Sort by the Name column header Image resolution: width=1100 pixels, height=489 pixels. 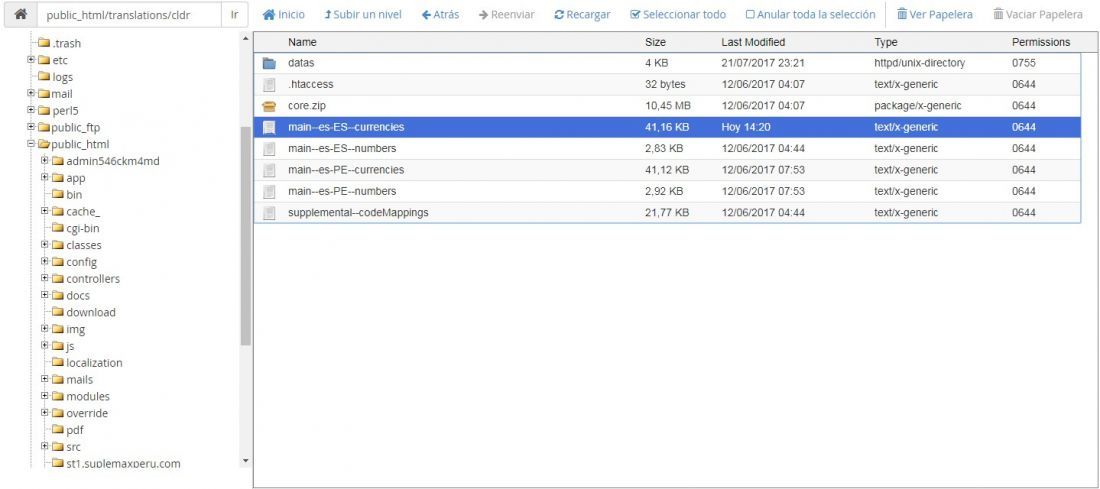tap(302, 42)
